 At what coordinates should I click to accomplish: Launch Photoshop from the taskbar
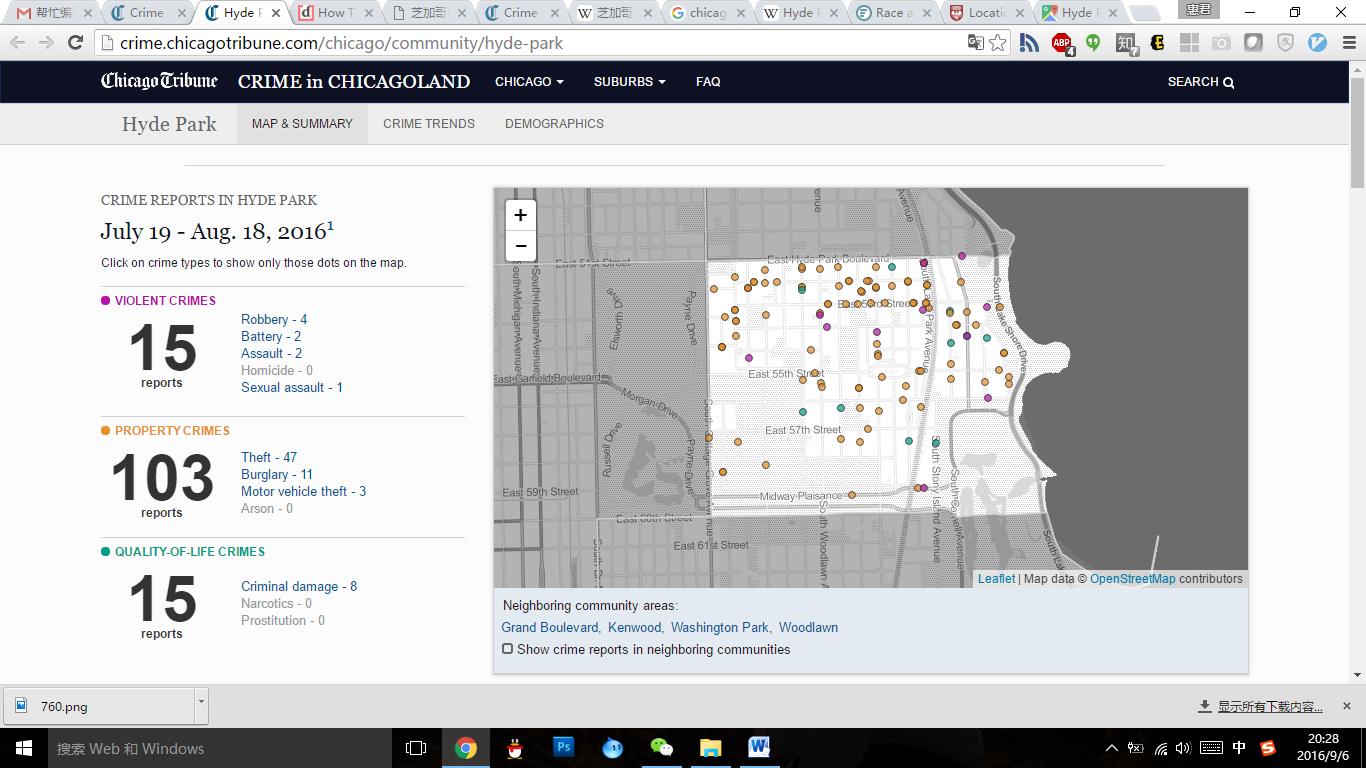click(563, 747)
